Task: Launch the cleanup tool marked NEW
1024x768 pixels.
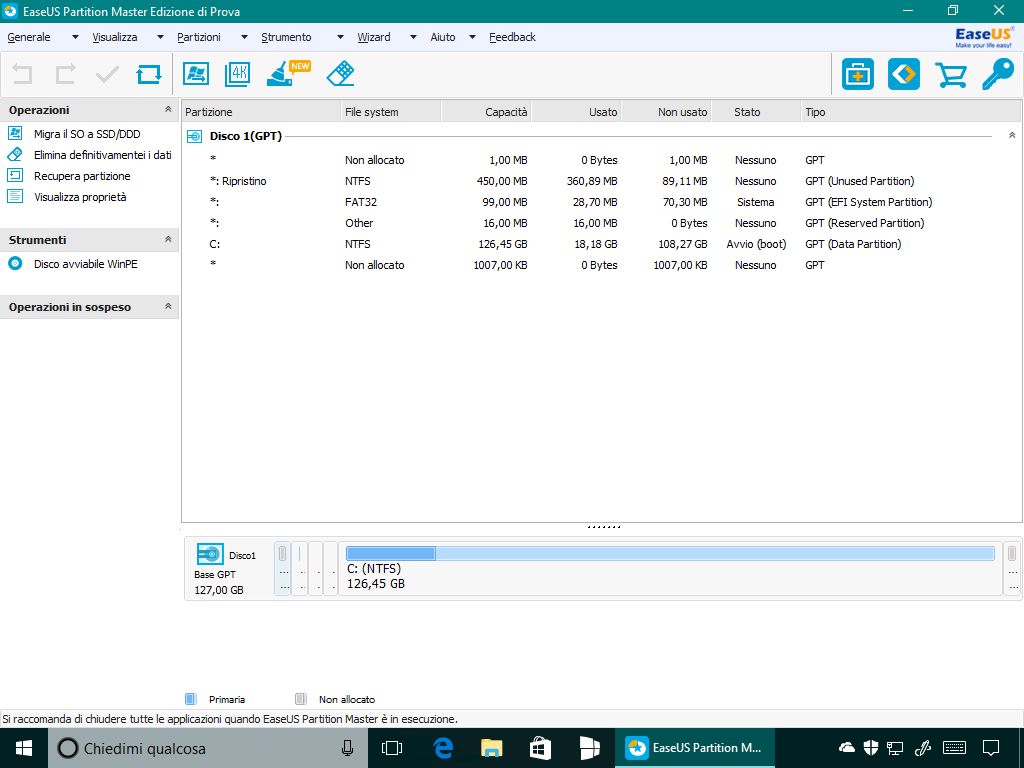Action: click(x=287, y=73)
